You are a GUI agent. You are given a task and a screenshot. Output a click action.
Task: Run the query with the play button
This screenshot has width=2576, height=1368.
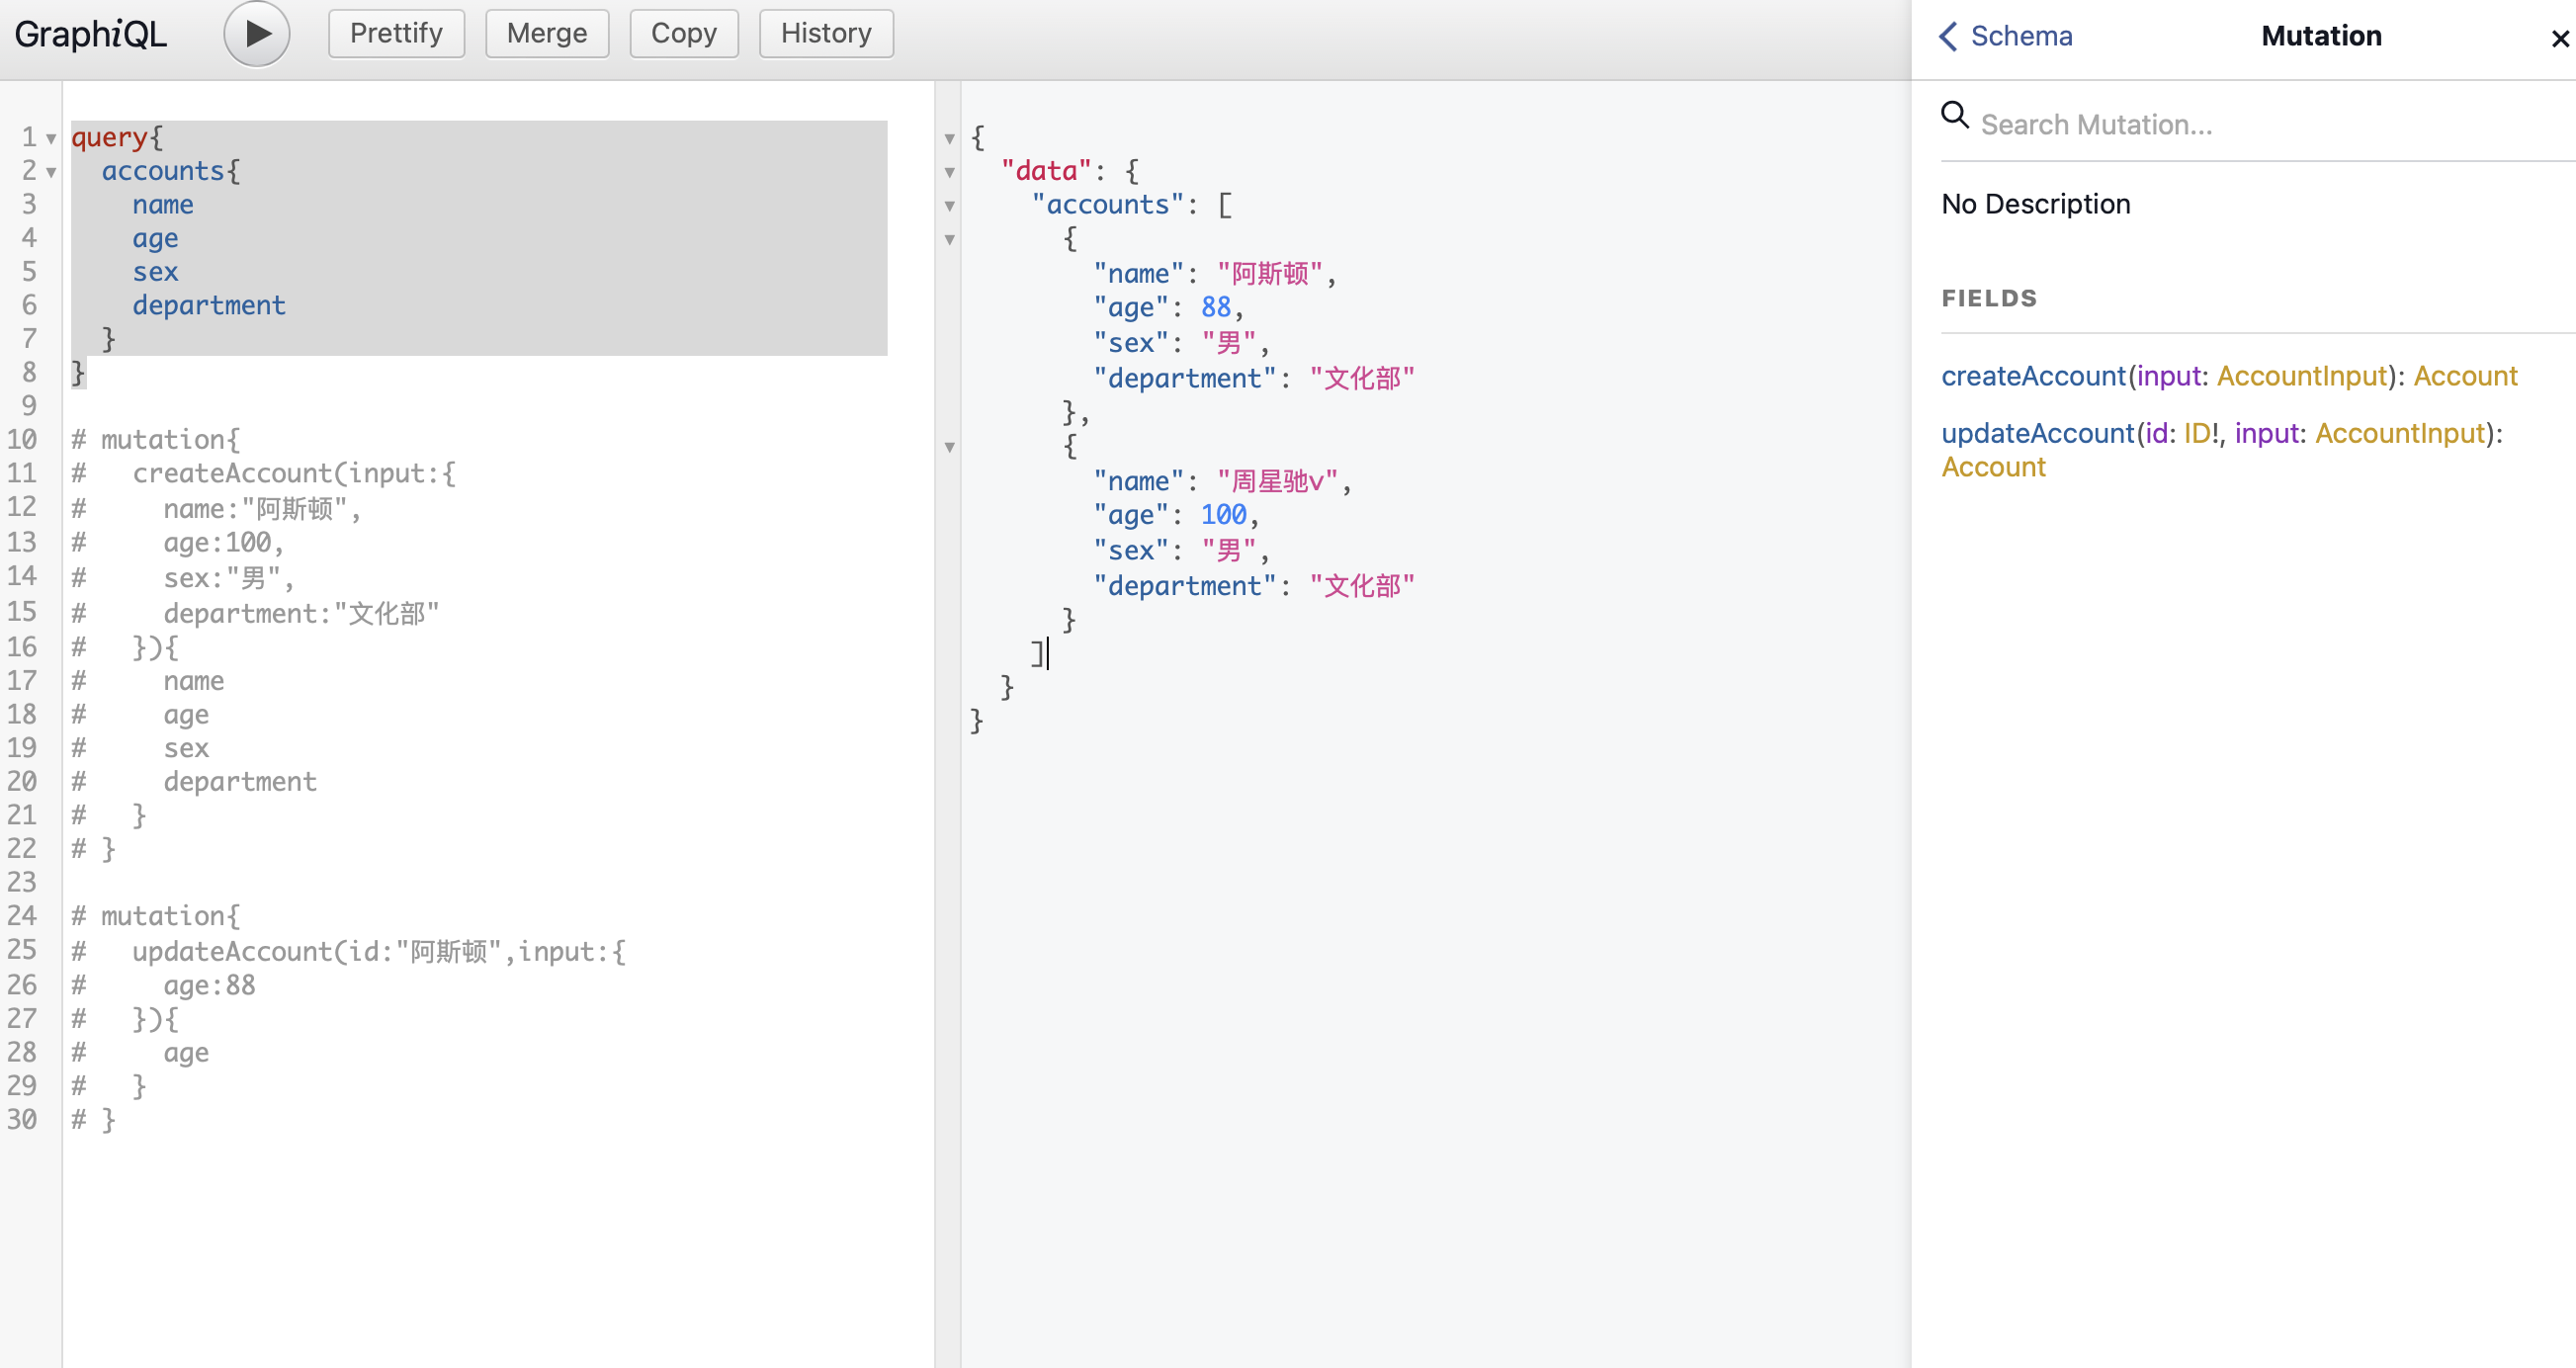(257, 34)
